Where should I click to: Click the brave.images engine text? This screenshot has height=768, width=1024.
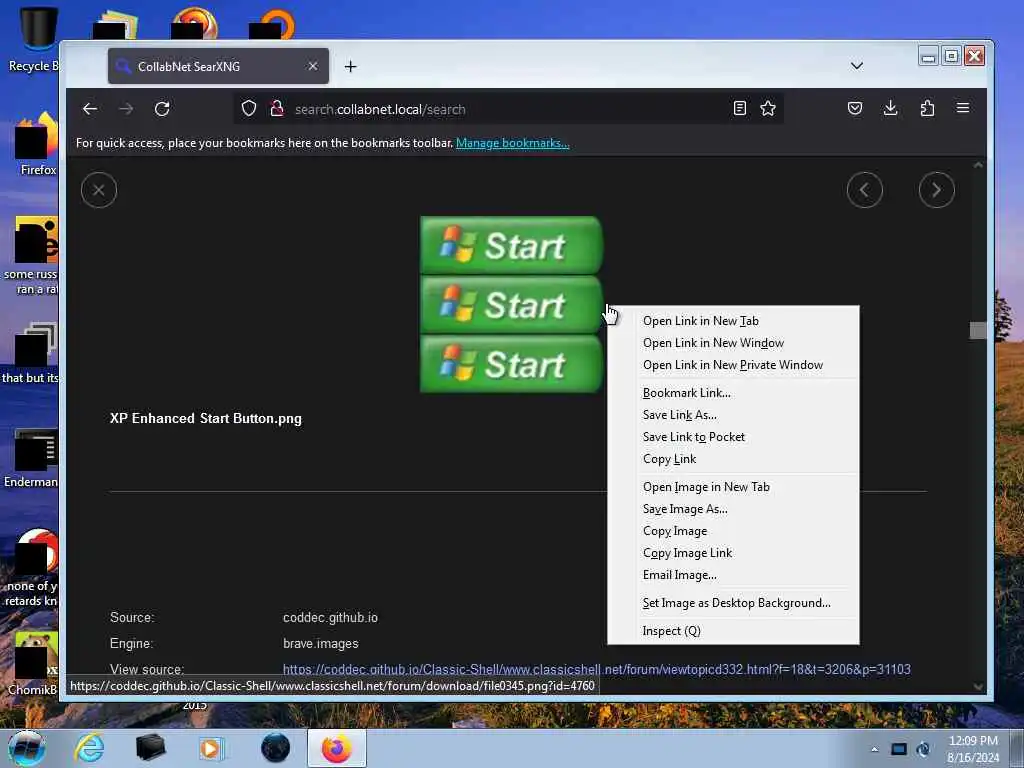tap(321, 643)
